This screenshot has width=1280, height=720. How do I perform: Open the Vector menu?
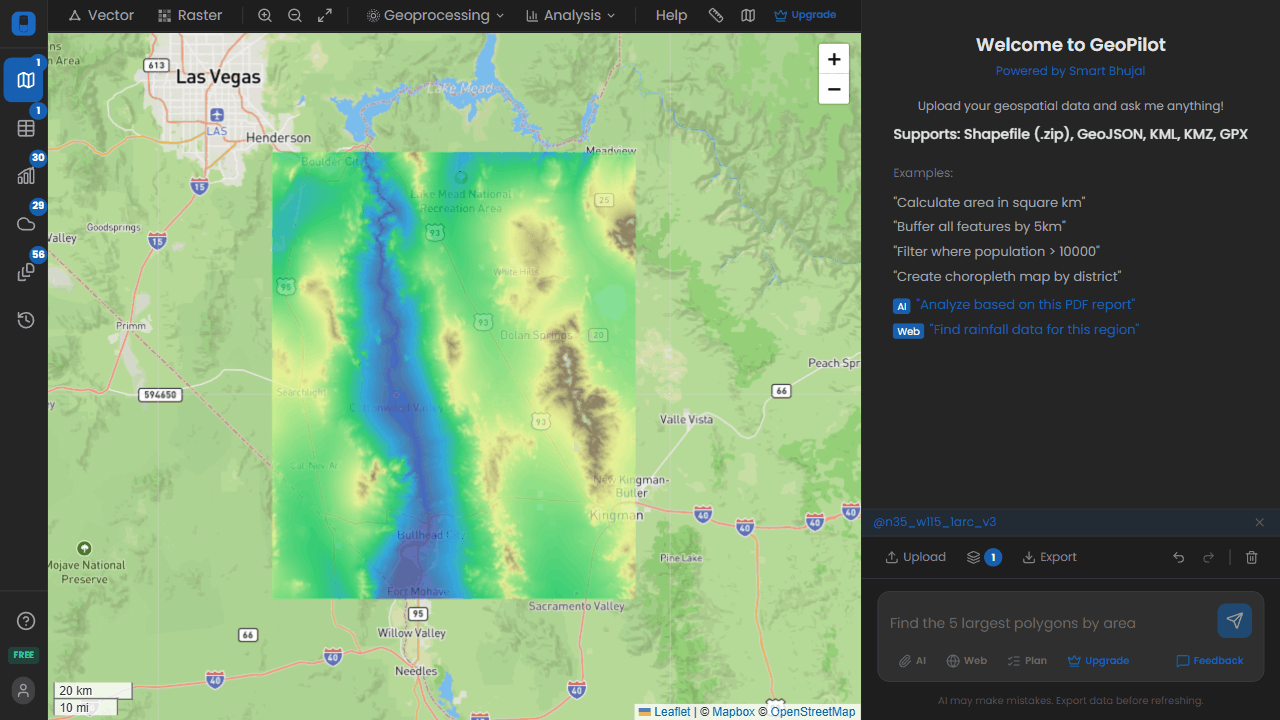(x=100, y=15)
